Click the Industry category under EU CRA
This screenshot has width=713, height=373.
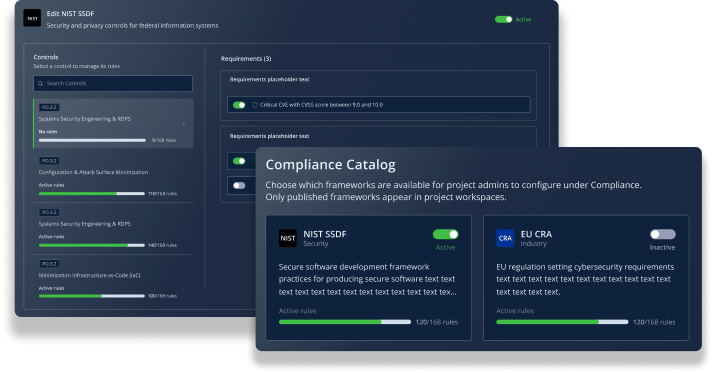533,244
